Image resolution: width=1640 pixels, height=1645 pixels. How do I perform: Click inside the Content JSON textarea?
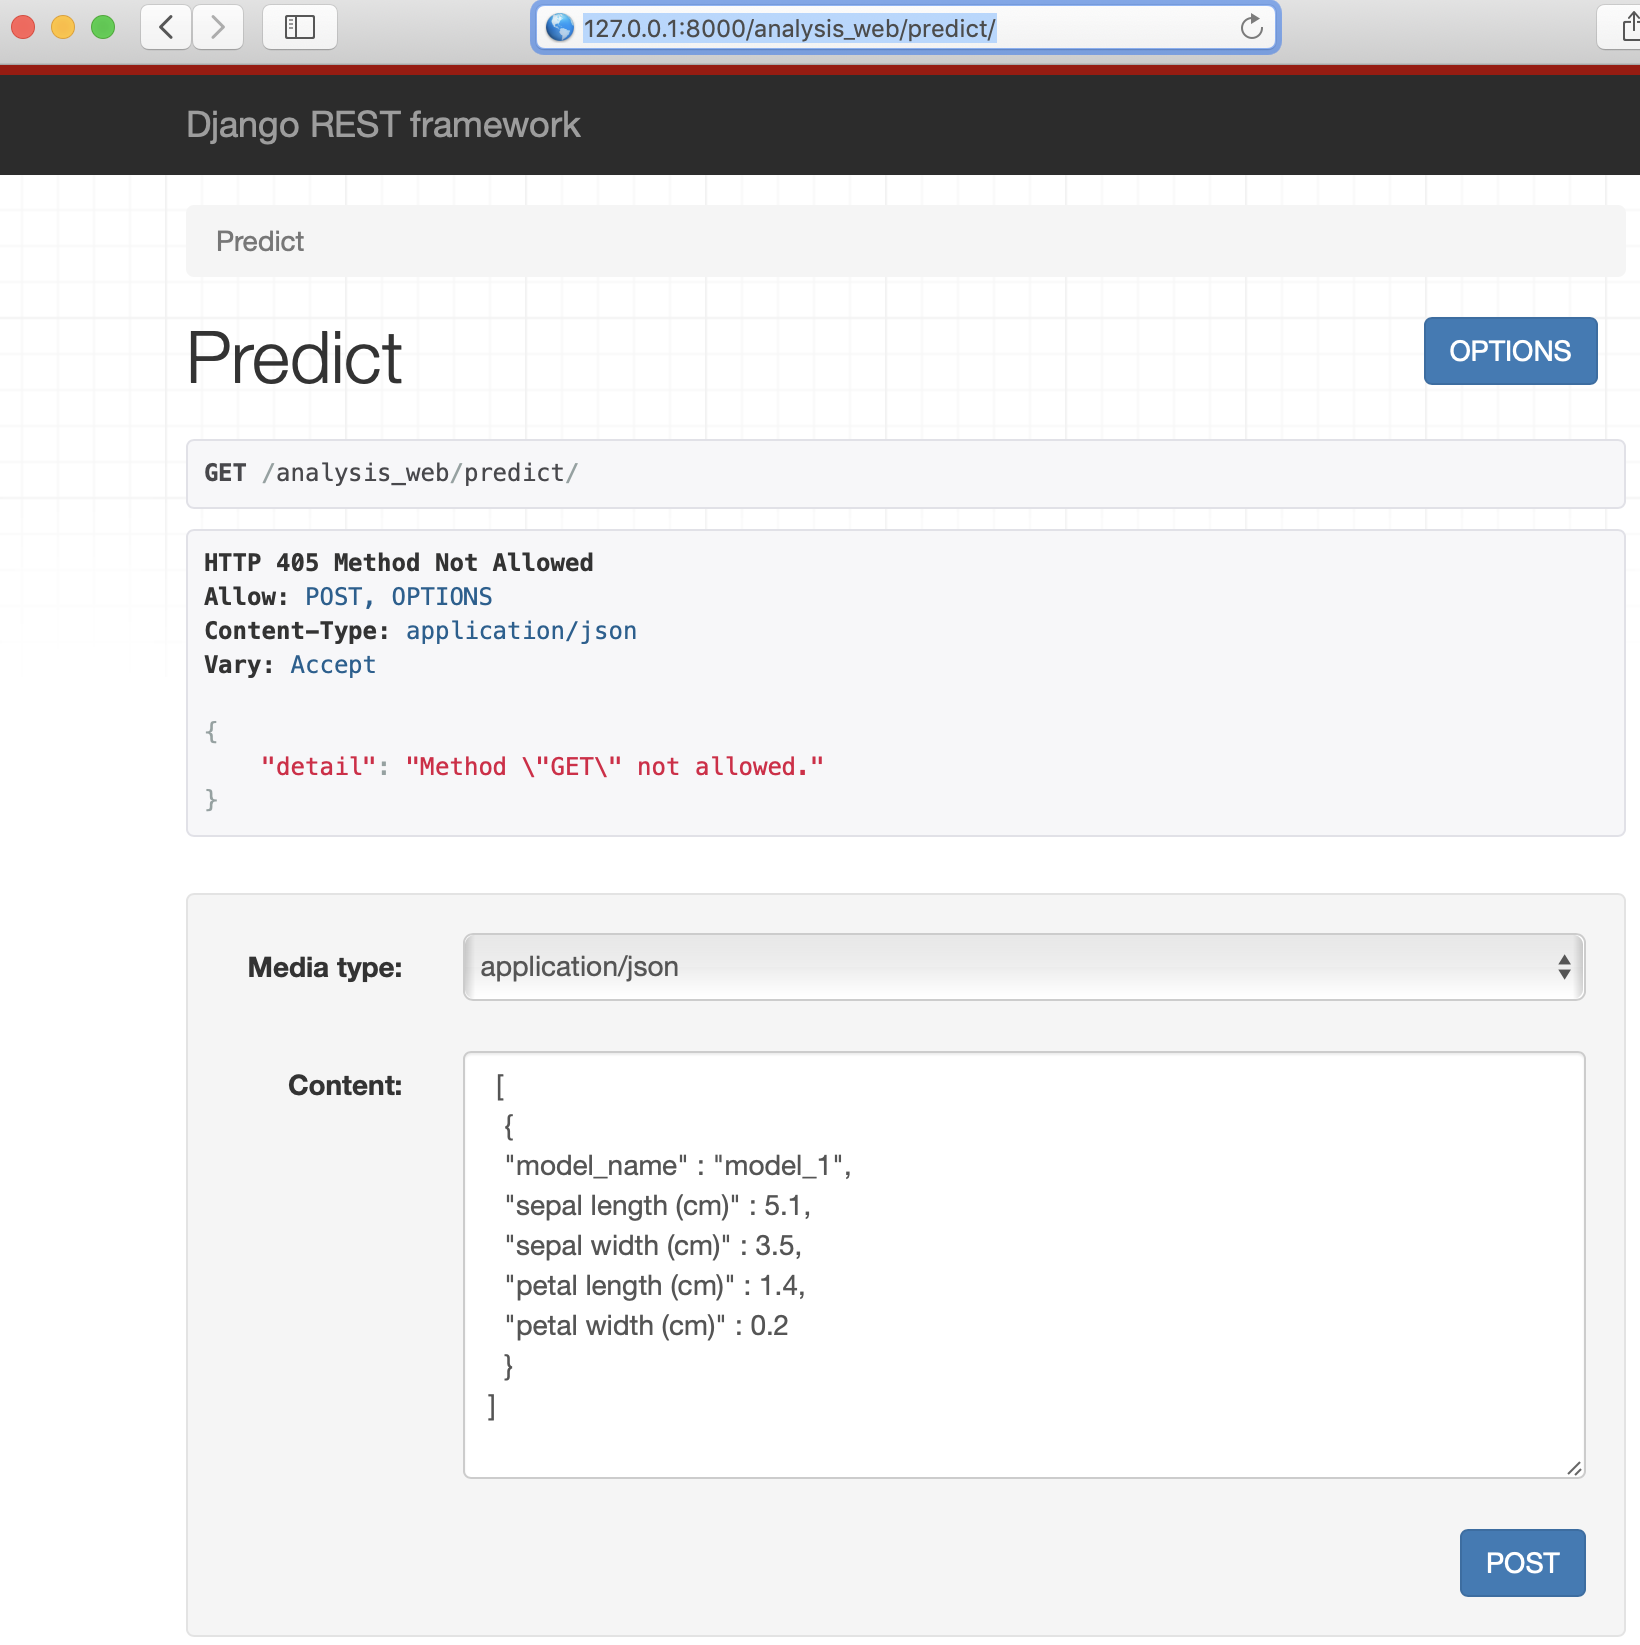pyautogui.click(x=1024, y=1265)
